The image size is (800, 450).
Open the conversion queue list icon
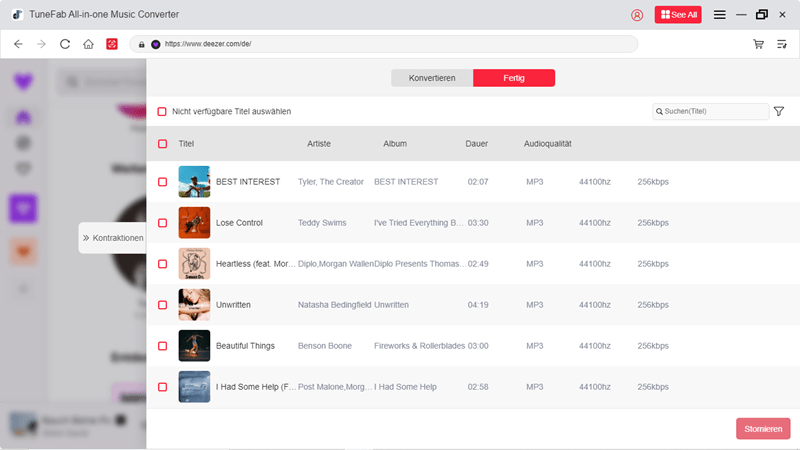(x=782, y=44)
